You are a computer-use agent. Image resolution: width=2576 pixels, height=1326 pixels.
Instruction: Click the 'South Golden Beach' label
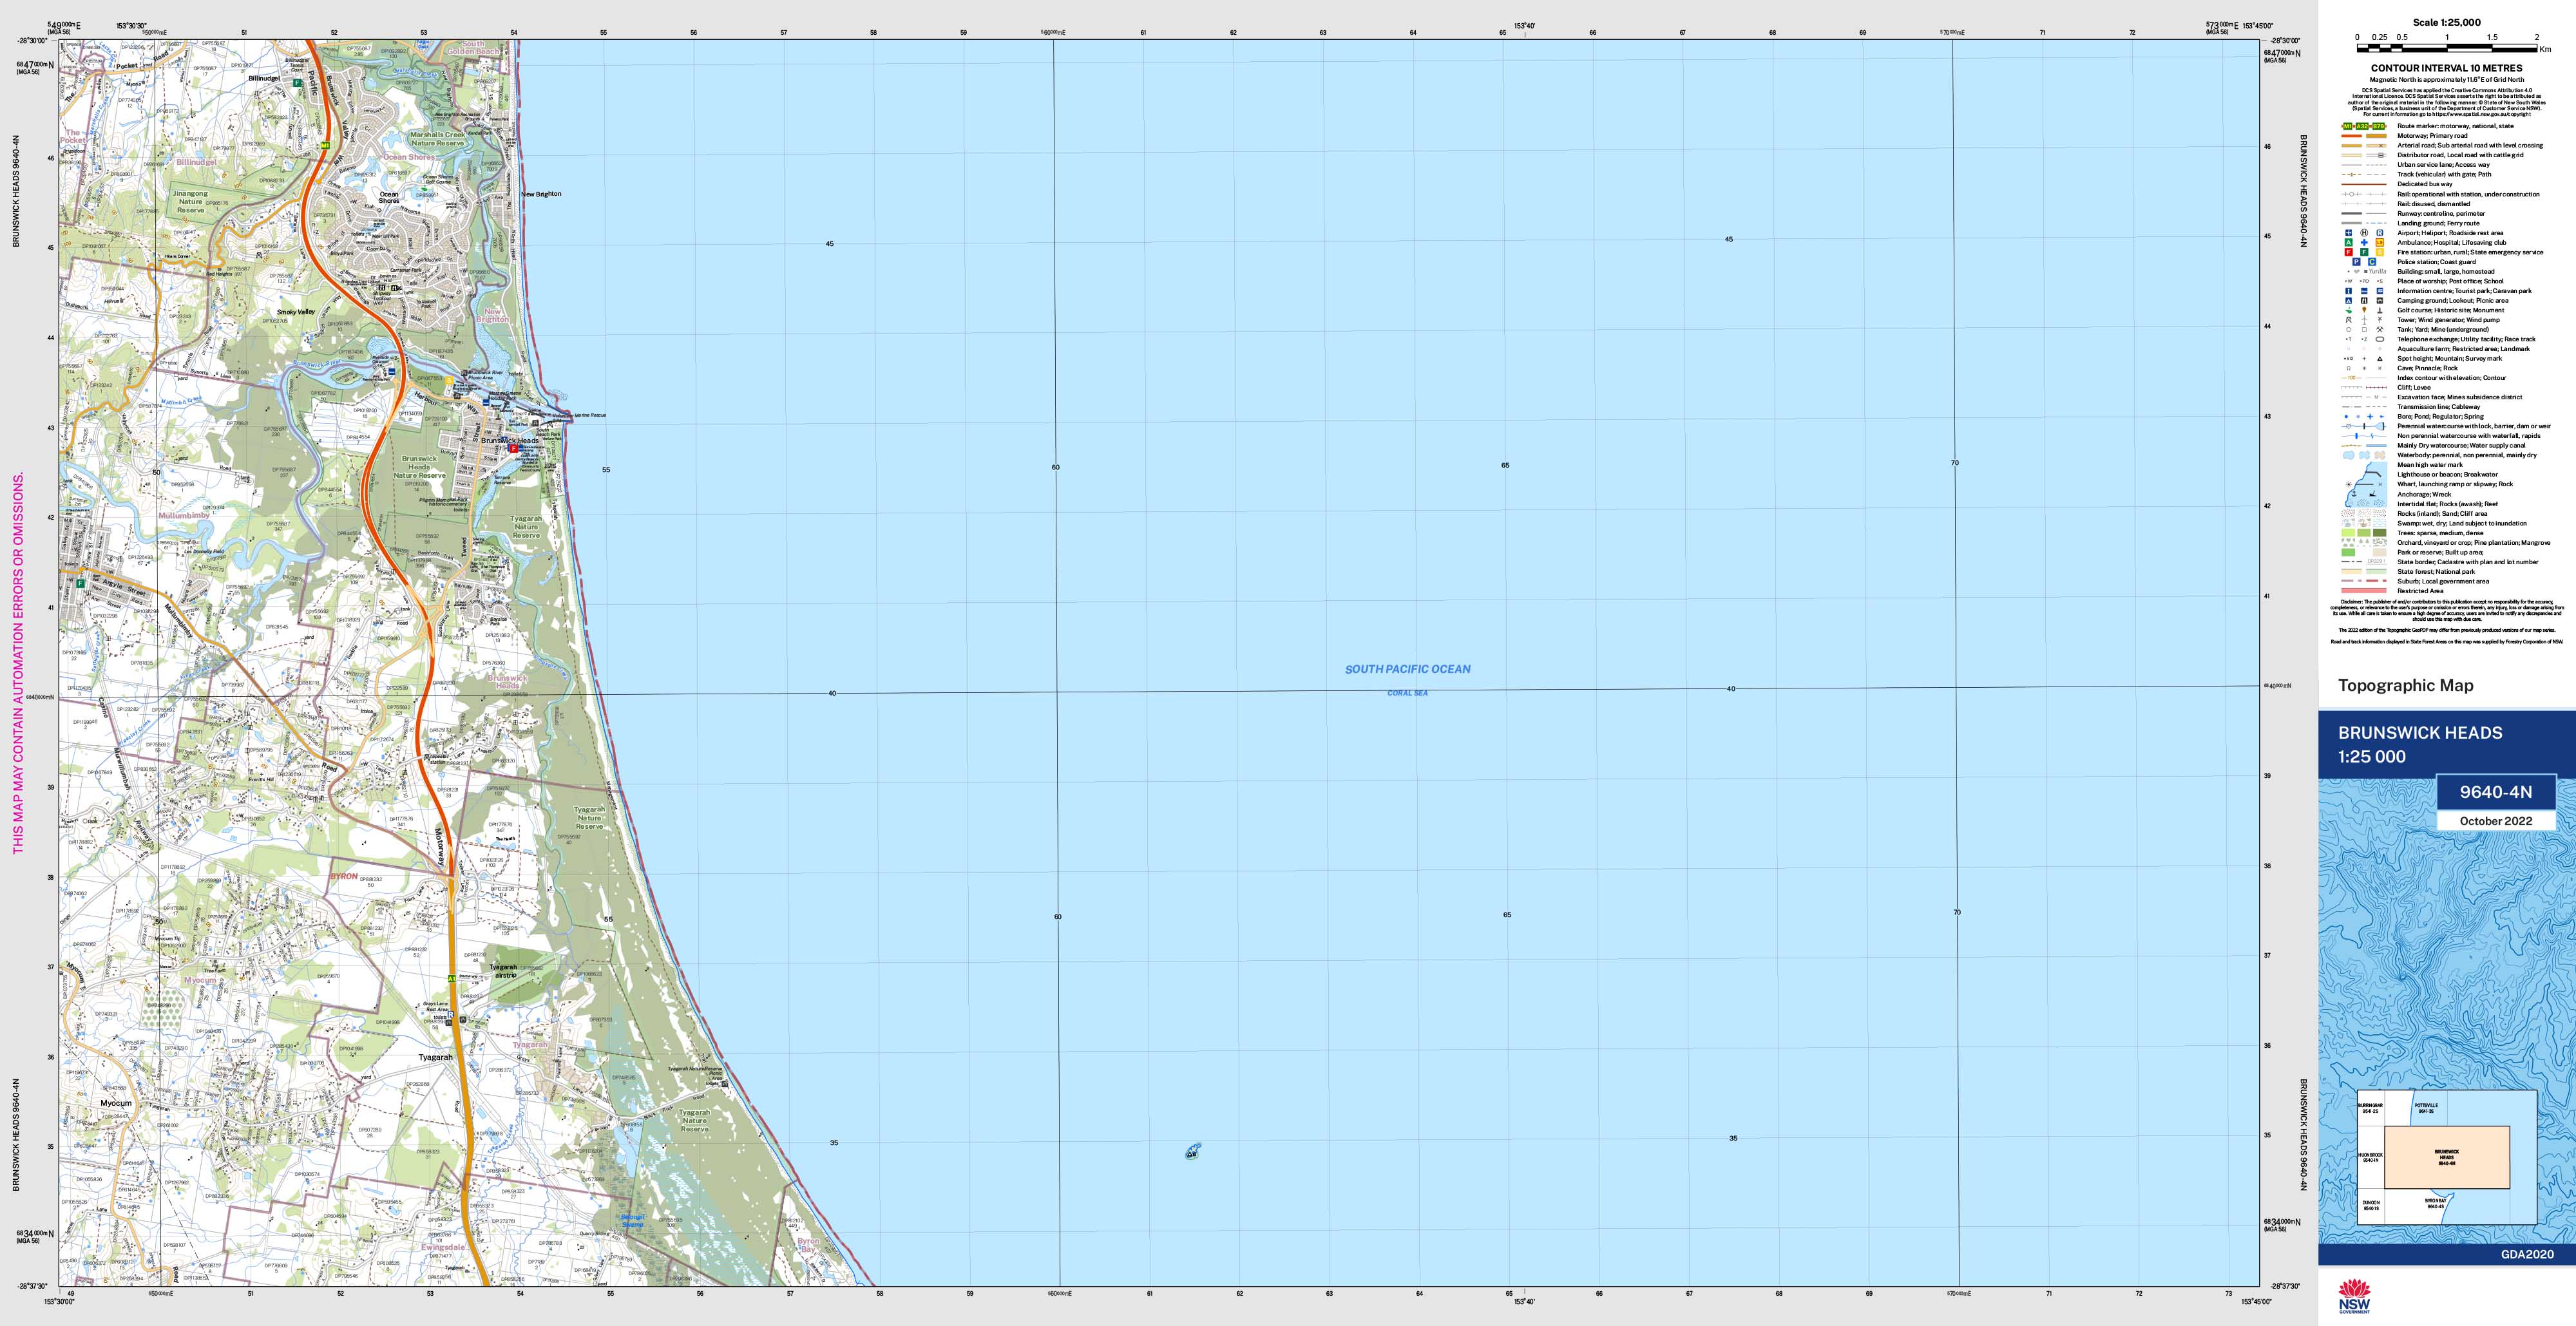point(473,47)
